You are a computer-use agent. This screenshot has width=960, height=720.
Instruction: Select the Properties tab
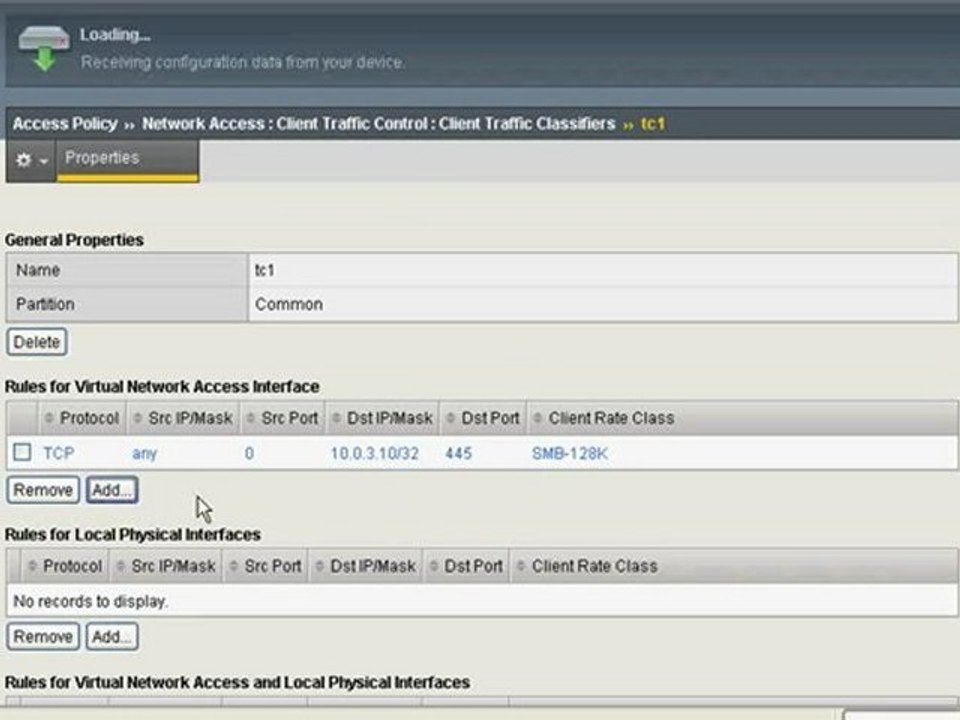(x=127, y=159)
